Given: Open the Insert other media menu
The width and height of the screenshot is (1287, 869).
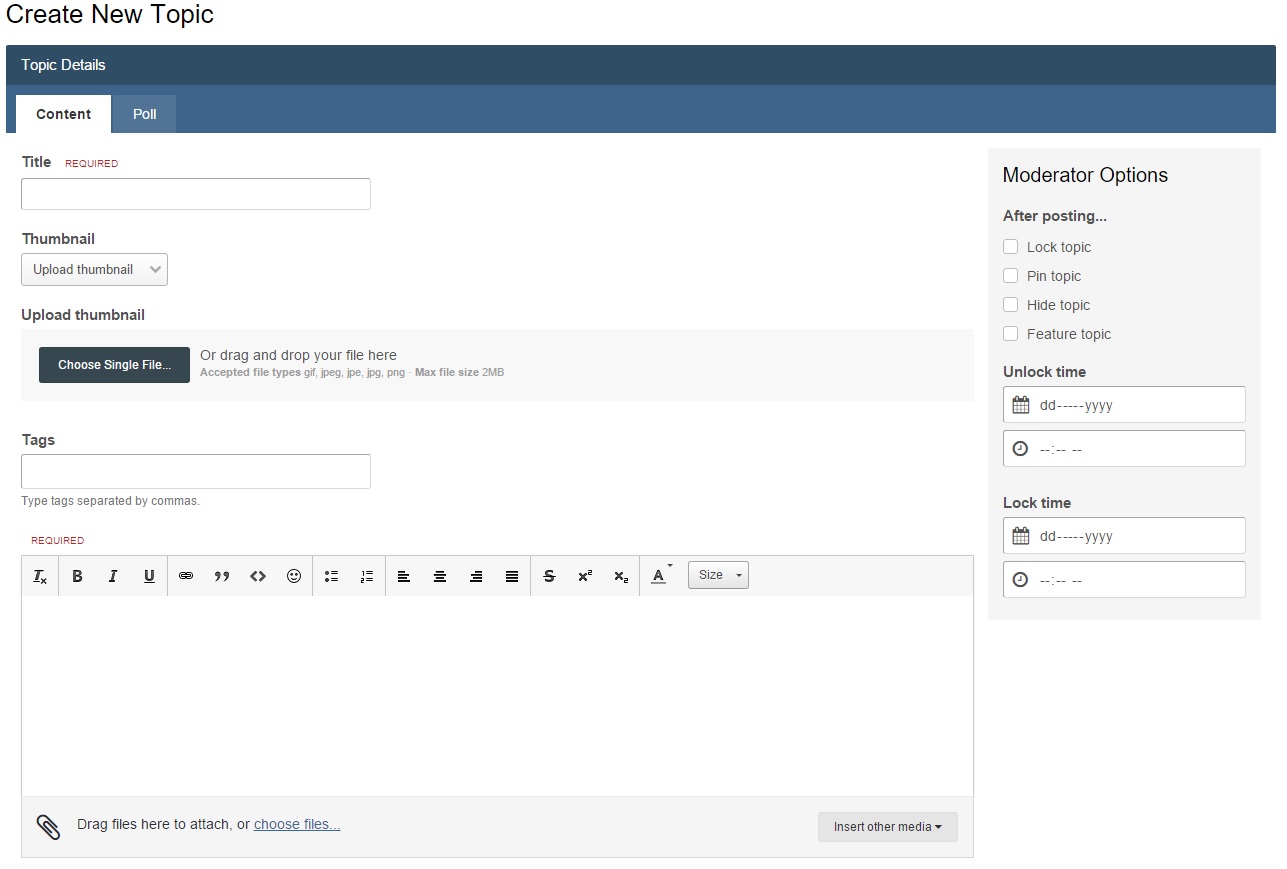Looking at the screenshot, I should tap(887, 827).
